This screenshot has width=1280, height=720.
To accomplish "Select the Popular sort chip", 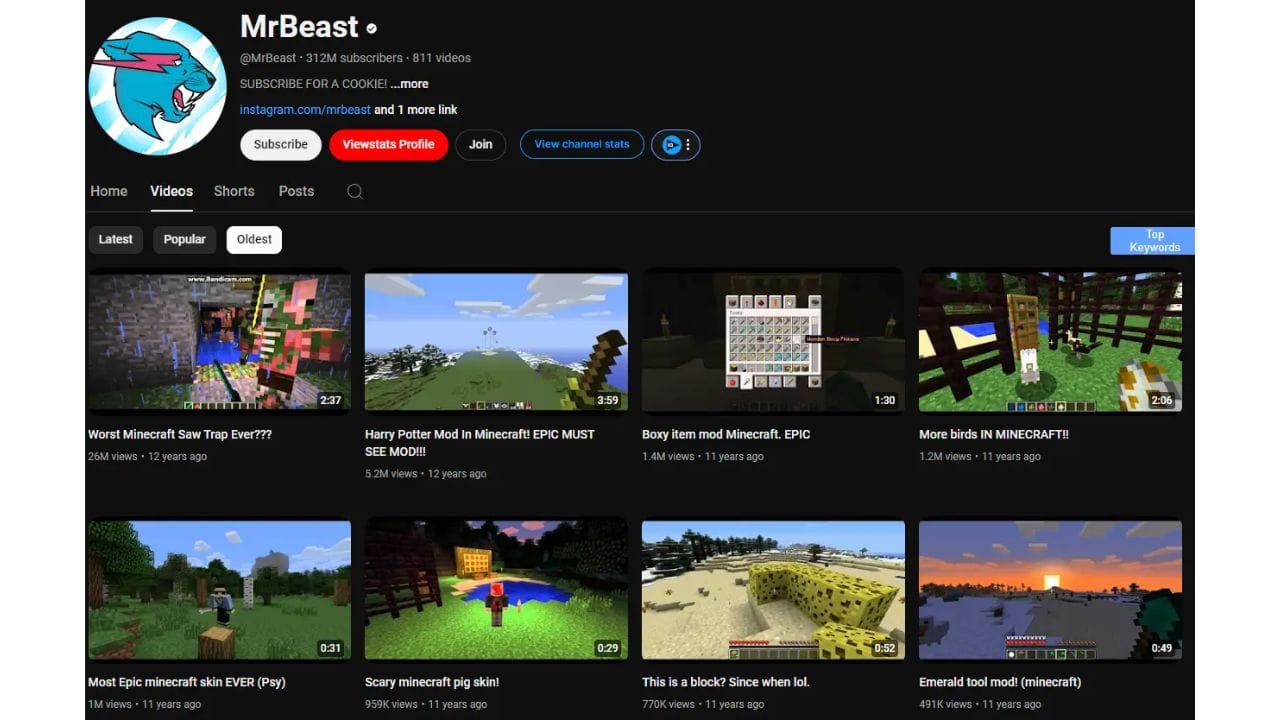I will click(185, 240).
